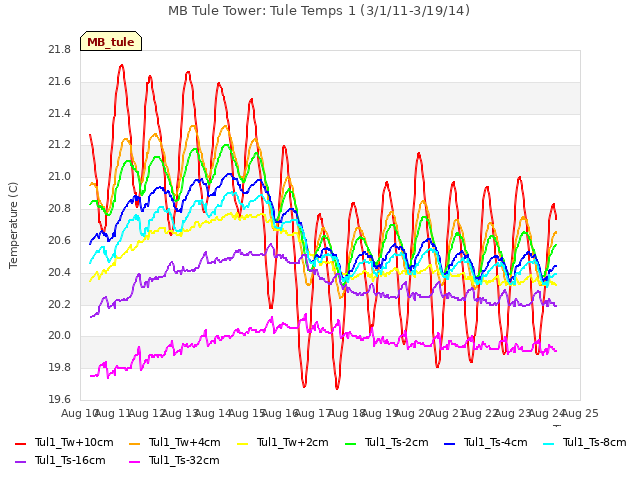Click the chart title MB Tule Tower

point(319,11)
